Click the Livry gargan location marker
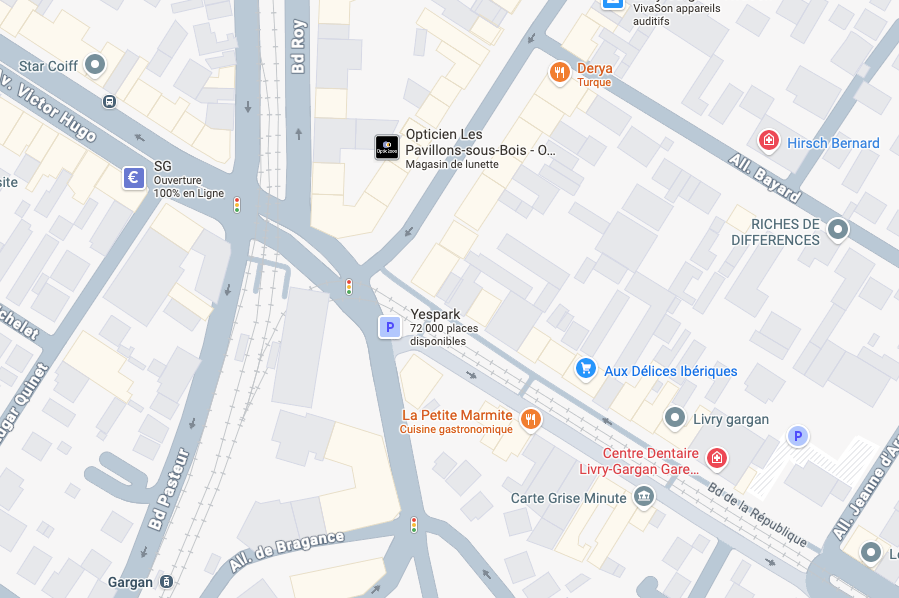The image size is (899, 598). [675, 417]
